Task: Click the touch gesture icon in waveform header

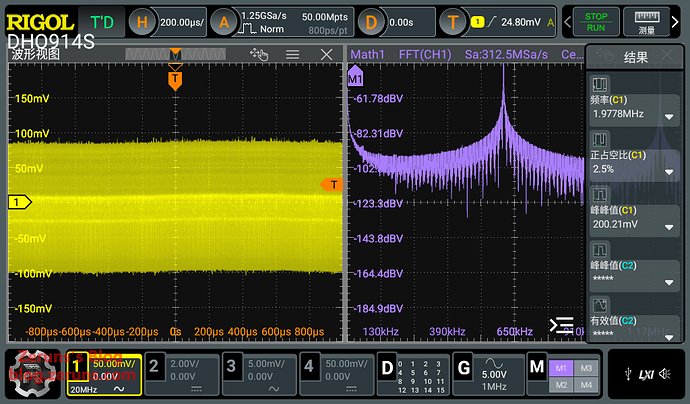Action: pyautogui.click(x=262, y=55)
